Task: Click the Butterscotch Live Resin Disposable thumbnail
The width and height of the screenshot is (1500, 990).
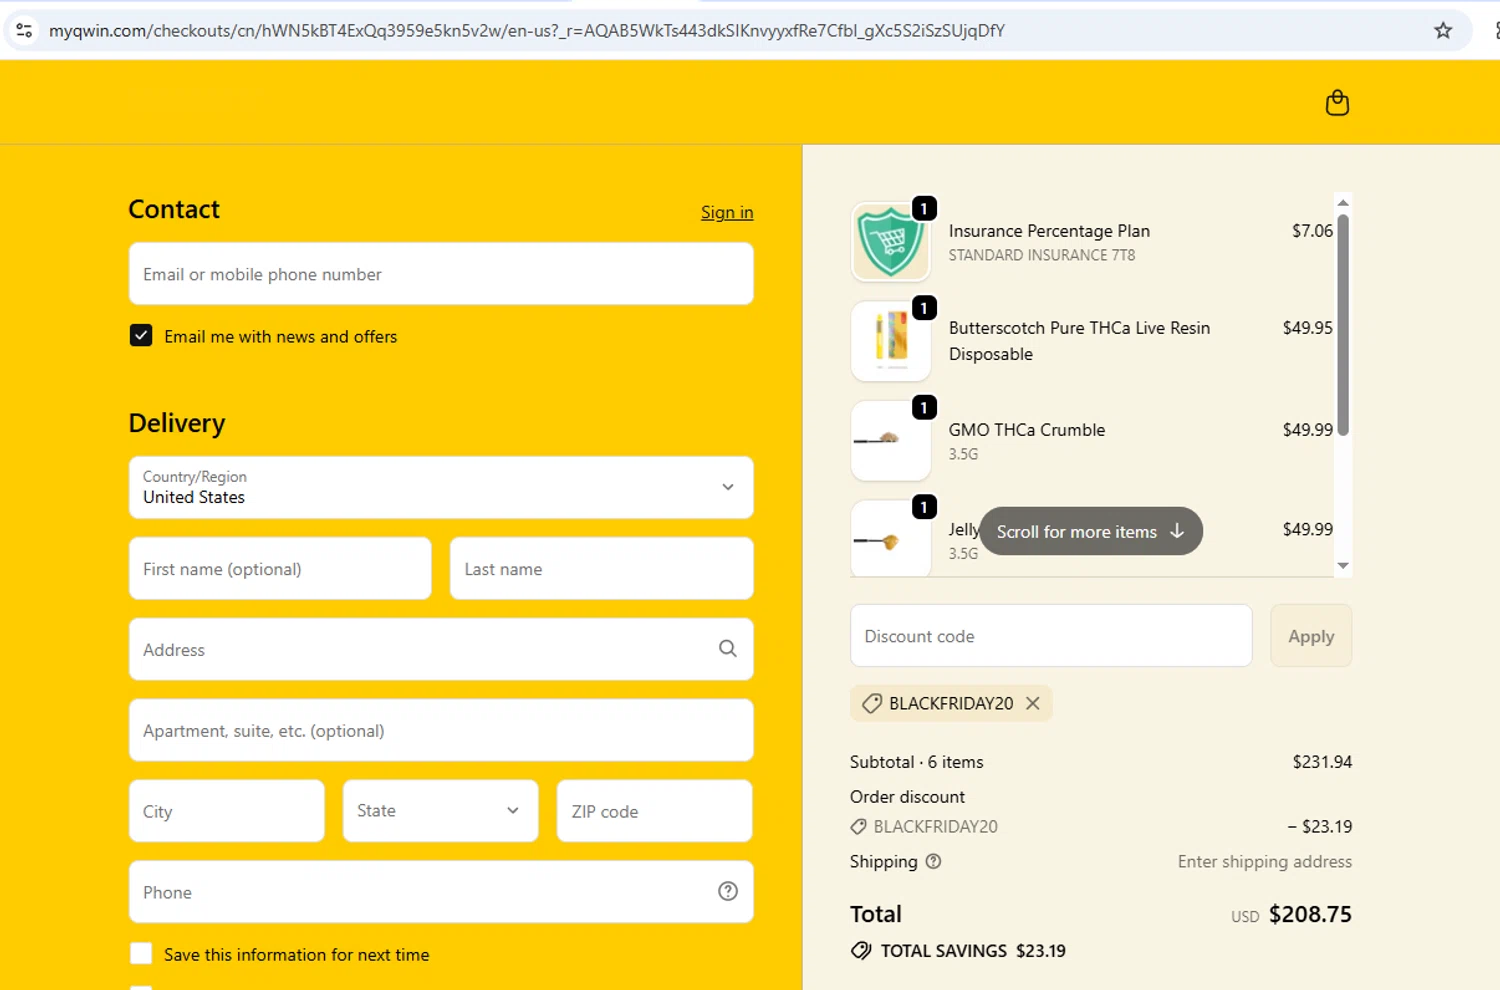Action: click(x=891, y=341)
